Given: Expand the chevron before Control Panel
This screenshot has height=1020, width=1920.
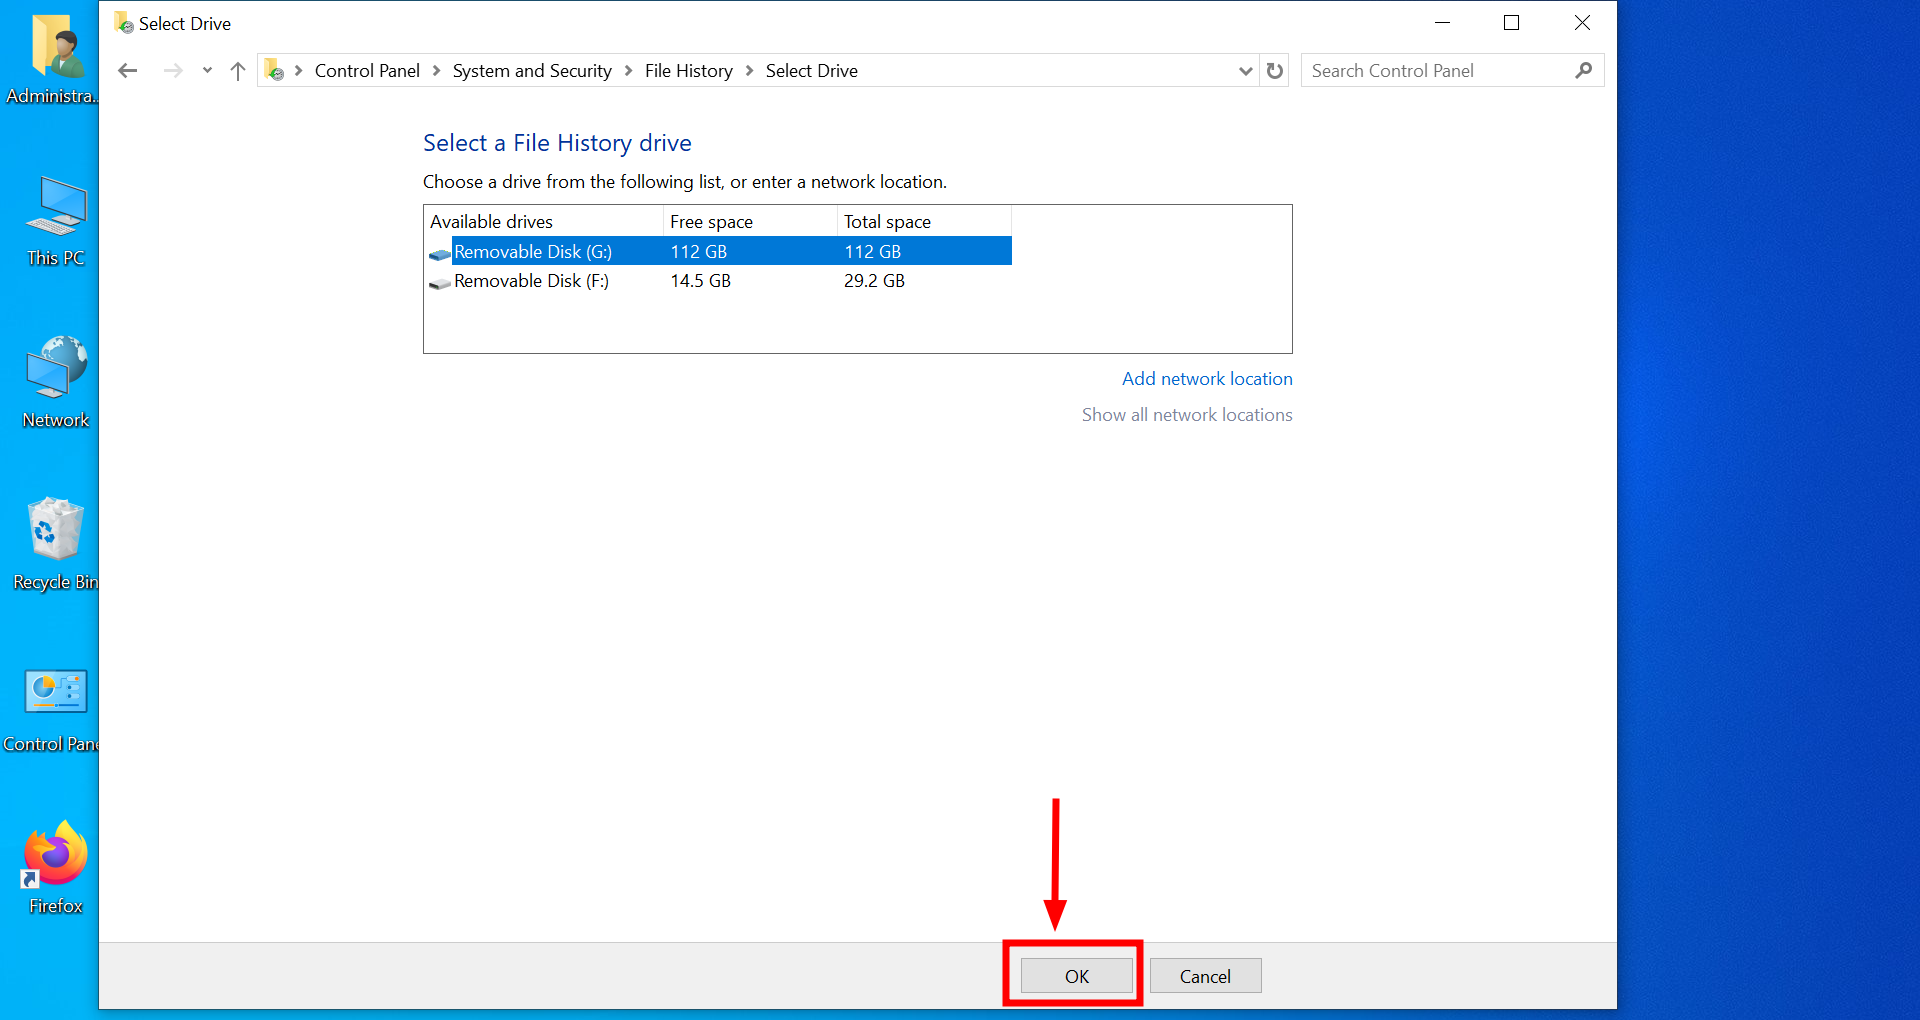Looking at the screenshot, I should (298, 70).
